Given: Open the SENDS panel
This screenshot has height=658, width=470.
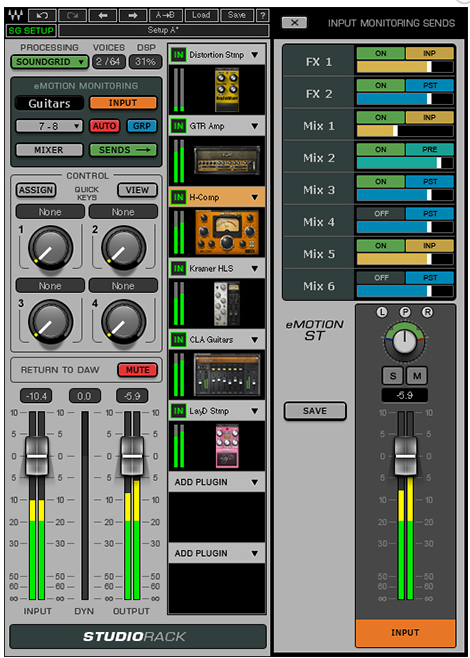Looking at the screenshot, I should (x=123, y=150).
